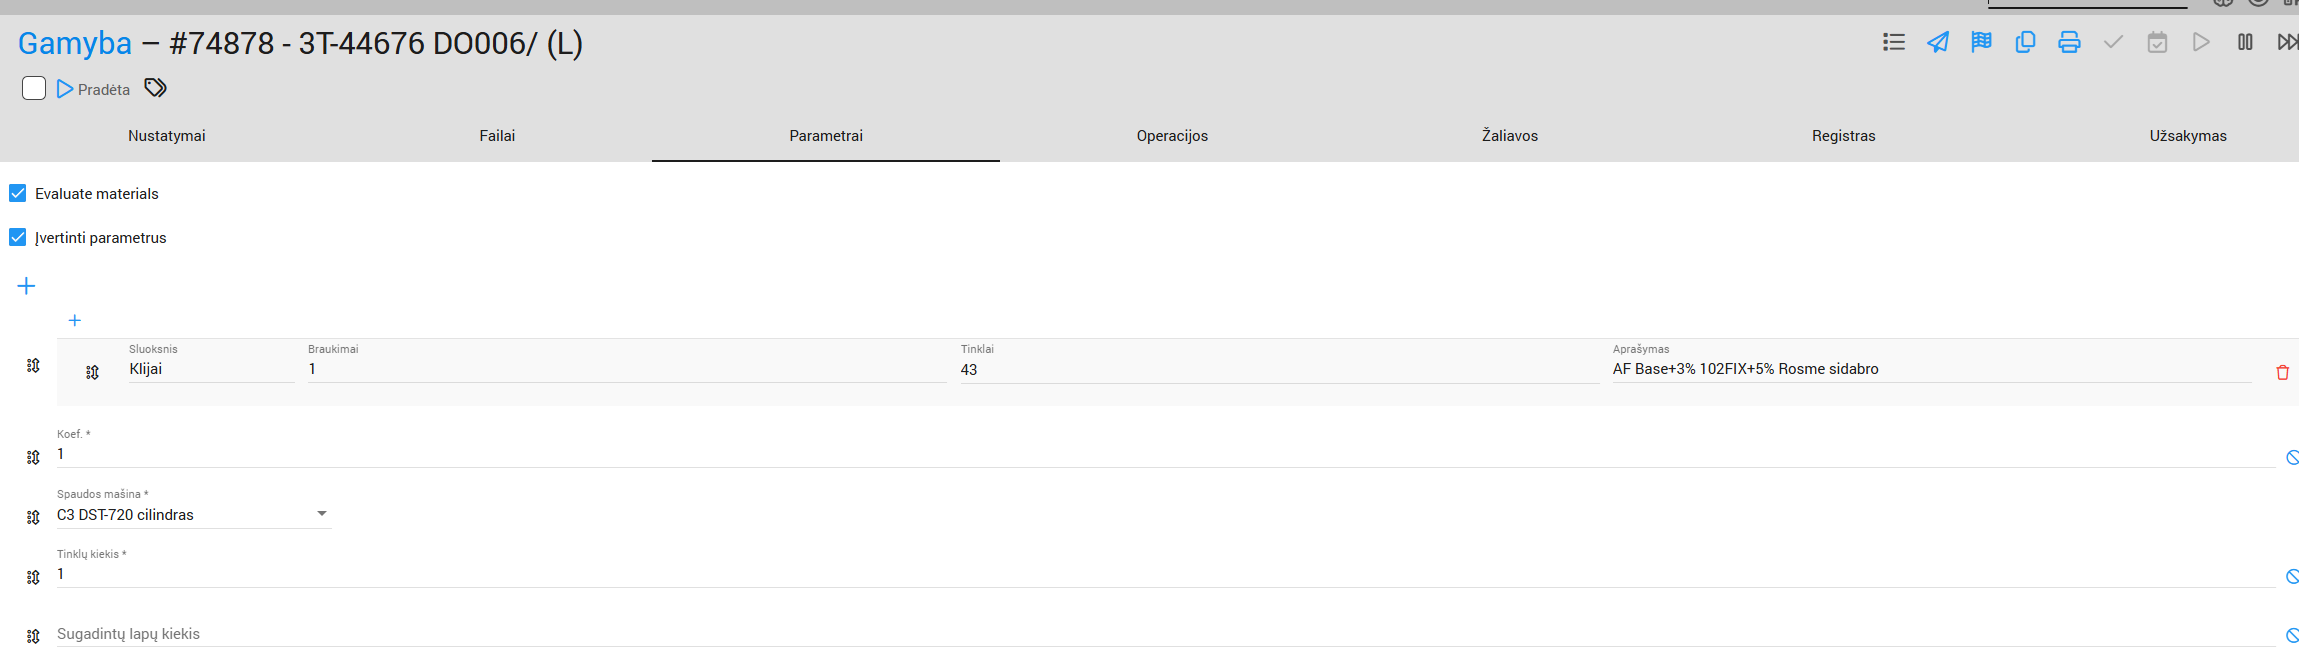This screenshot has height=669, width=2299.
Task: Click the printer icon
Action: point(2069,42)
